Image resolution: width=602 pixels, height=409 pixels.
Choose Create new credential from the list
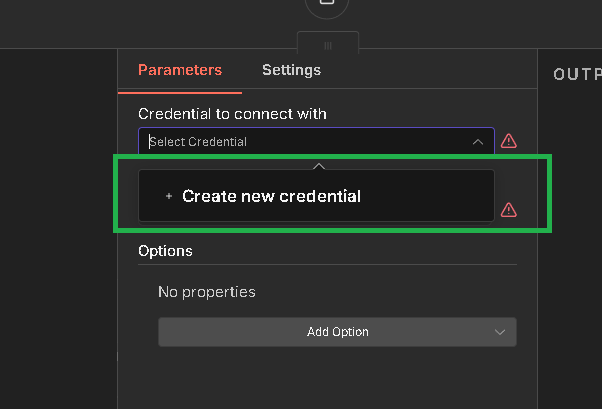(x=271, y=196)
